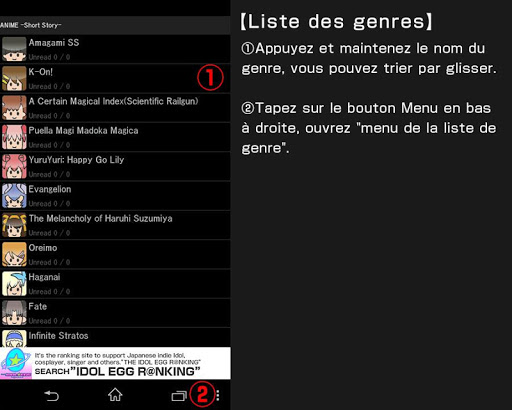This screenshot has height=410, width=512.
Task: Tap the Oreimo character avatar icon
Action: click(x=14, y=254)
